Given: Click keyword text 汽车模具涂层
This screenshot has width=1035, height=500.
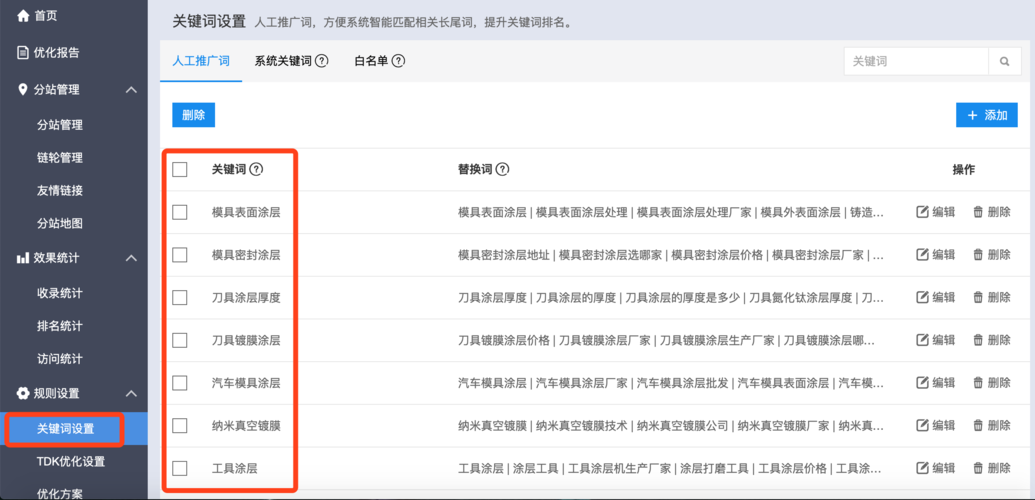Looking at the screenshot, I should (246, 382).
